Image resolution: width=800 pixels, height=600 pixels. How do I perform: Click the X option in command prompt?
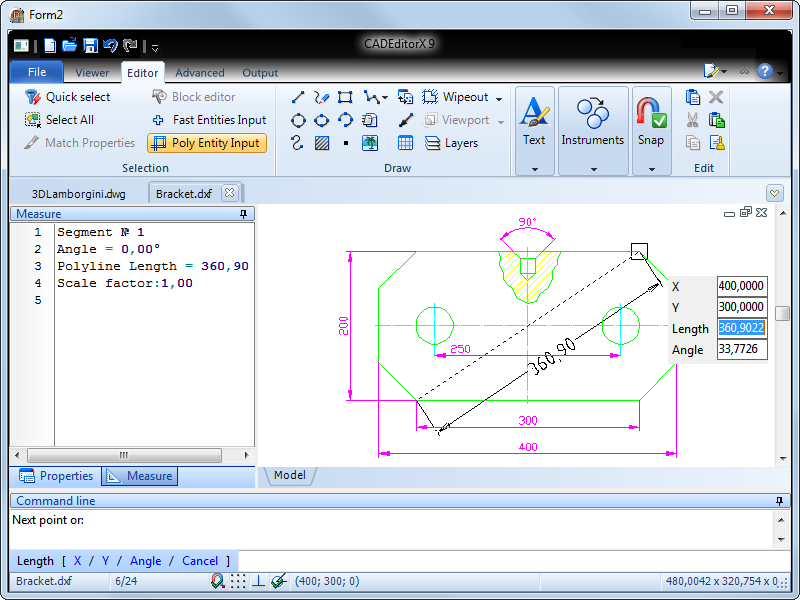click(78, 561)
